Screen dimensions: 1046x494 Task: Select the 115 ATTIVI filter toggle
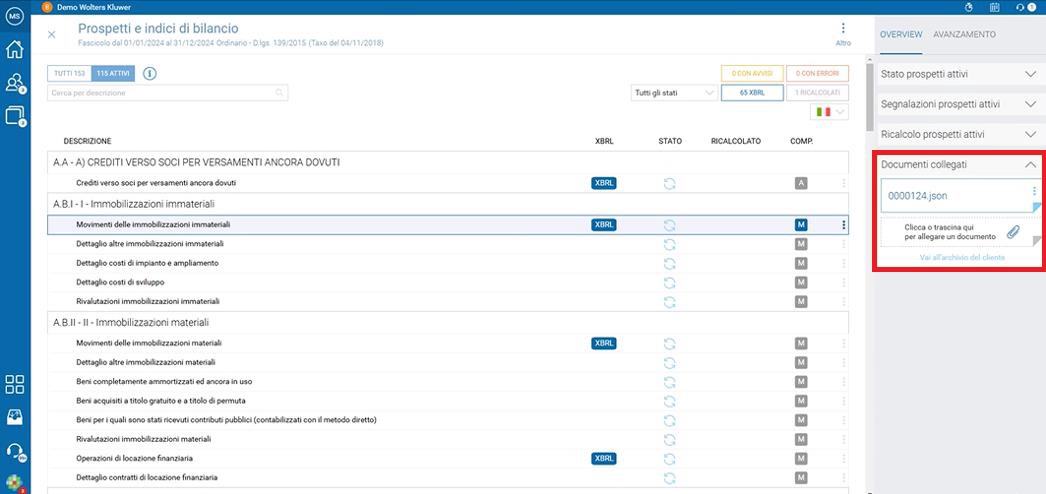(113, 73)
